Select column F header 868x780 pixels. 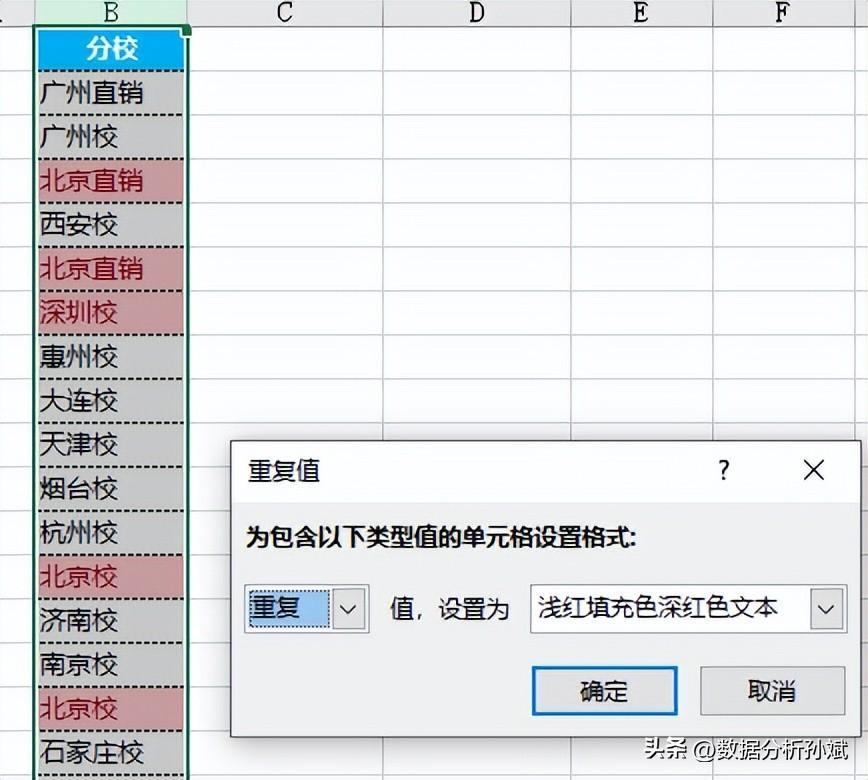[x=781, y=12]
